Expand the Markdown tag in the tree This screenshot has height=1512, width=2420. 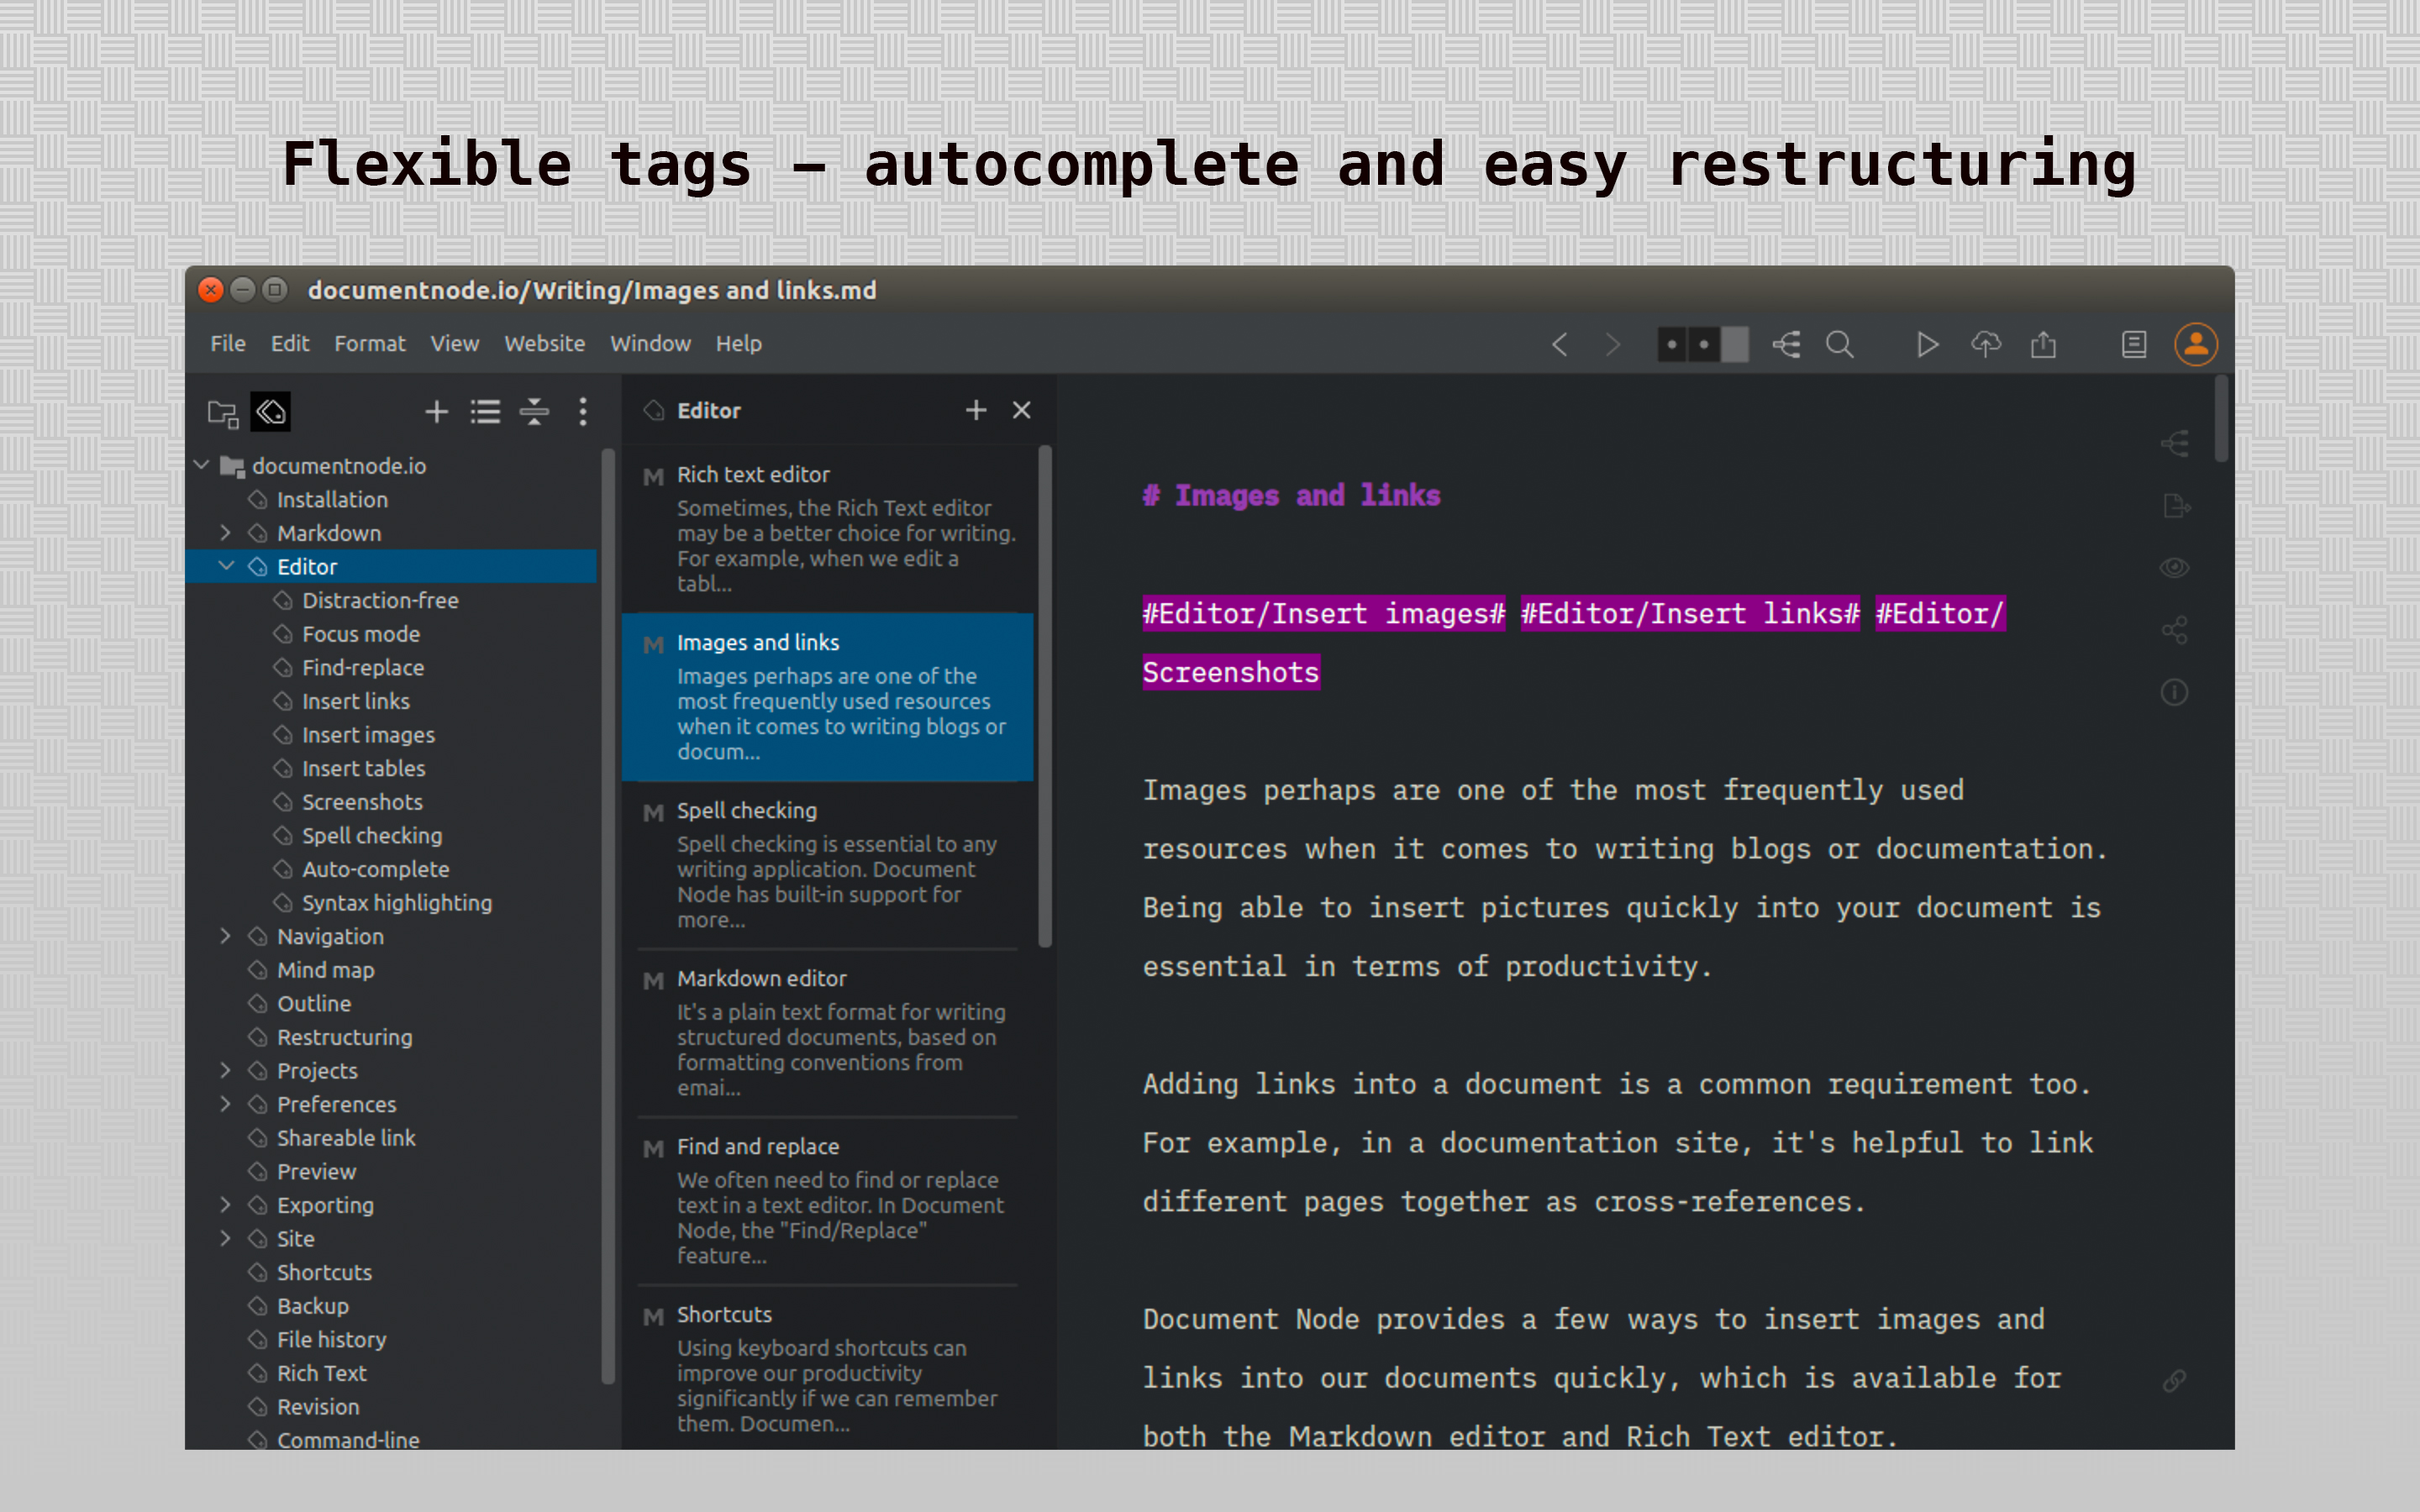[227, 533]
